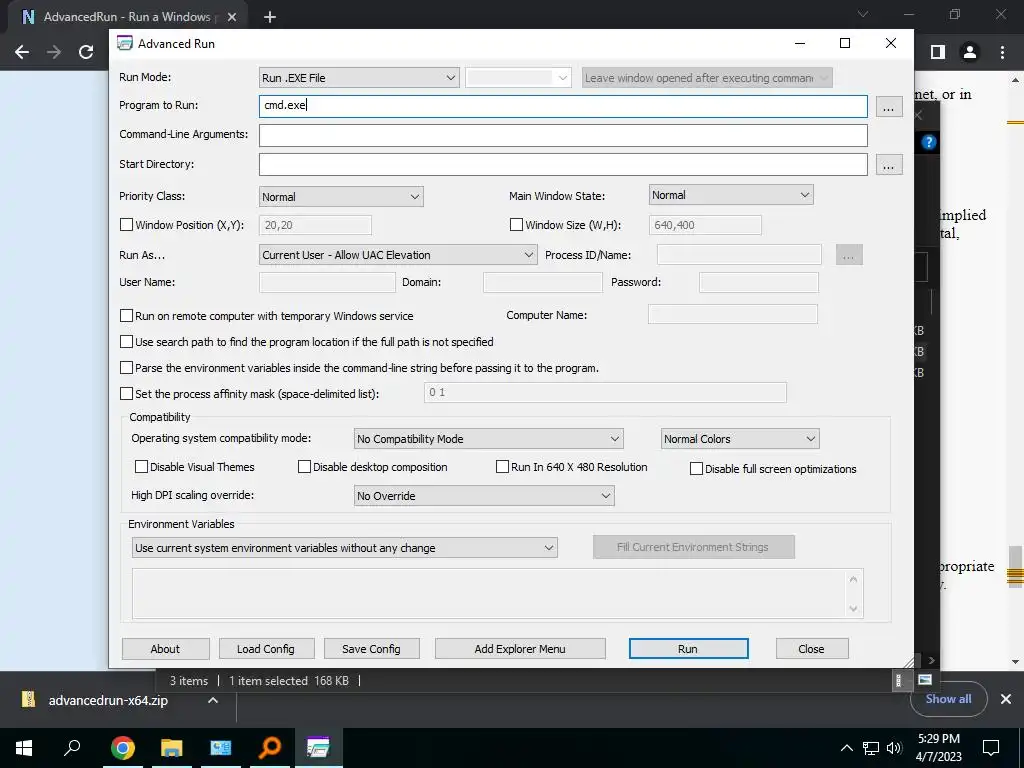Open new browser tab with plus
Image resolution: width=1024 pixels, height=768 pixels.
270,17
